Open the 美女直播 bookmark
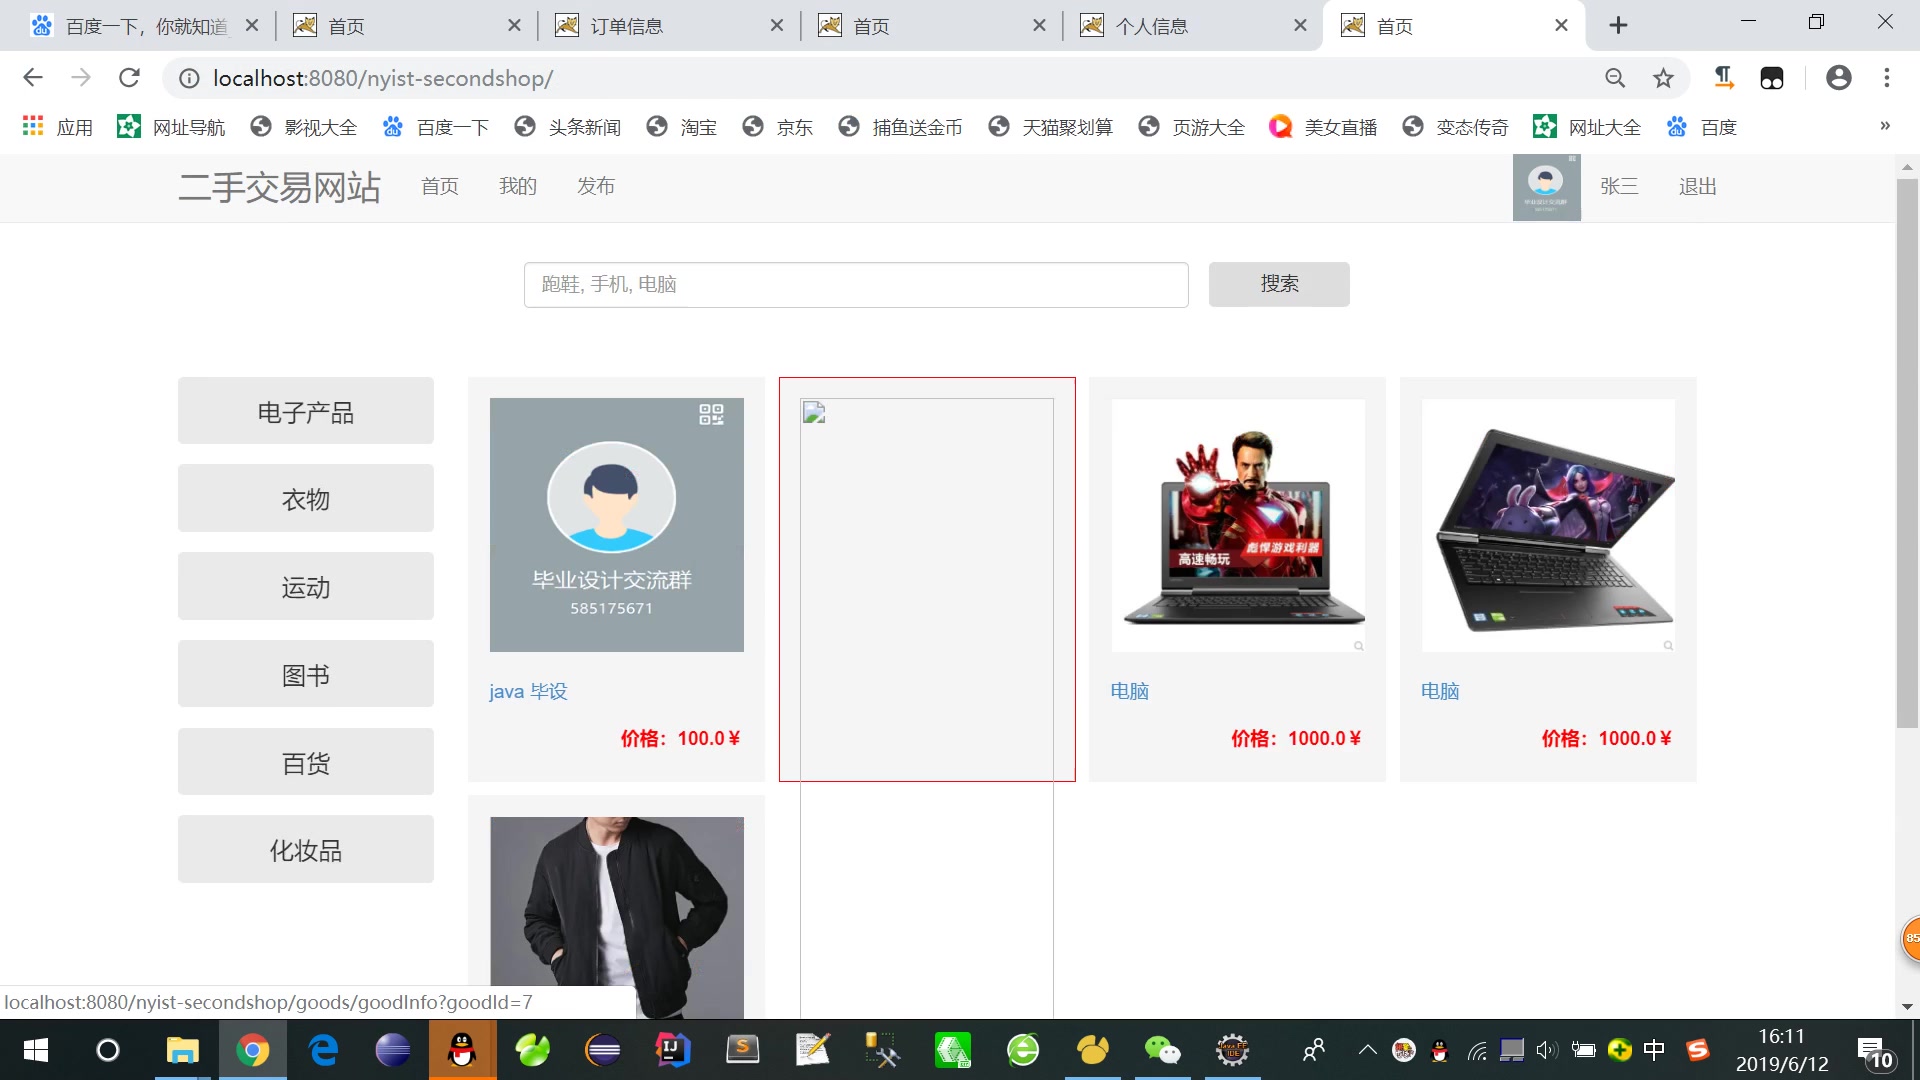 (1324, 127)
